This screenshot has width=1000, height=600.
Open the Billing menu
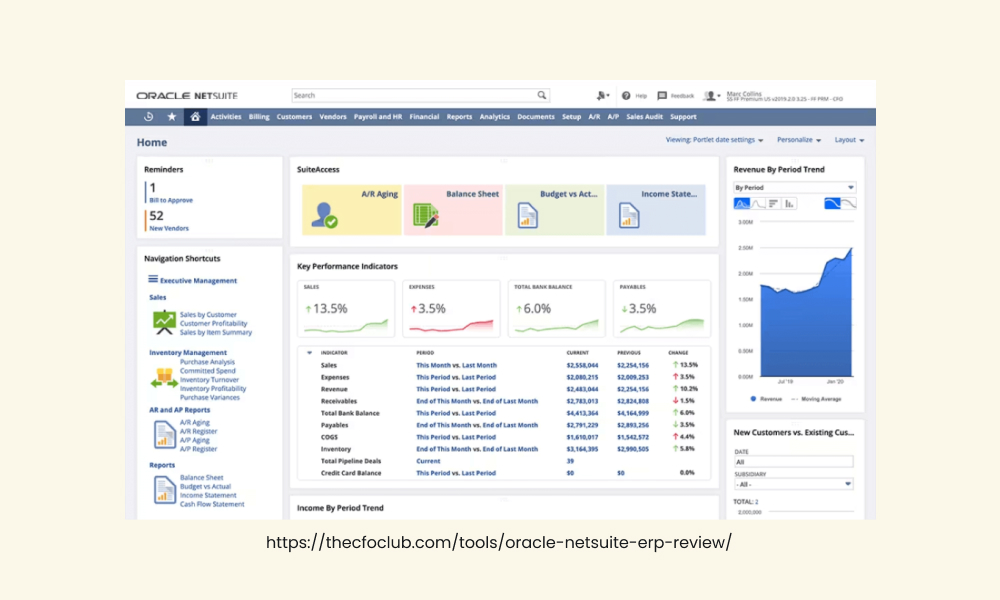(259, 117)
